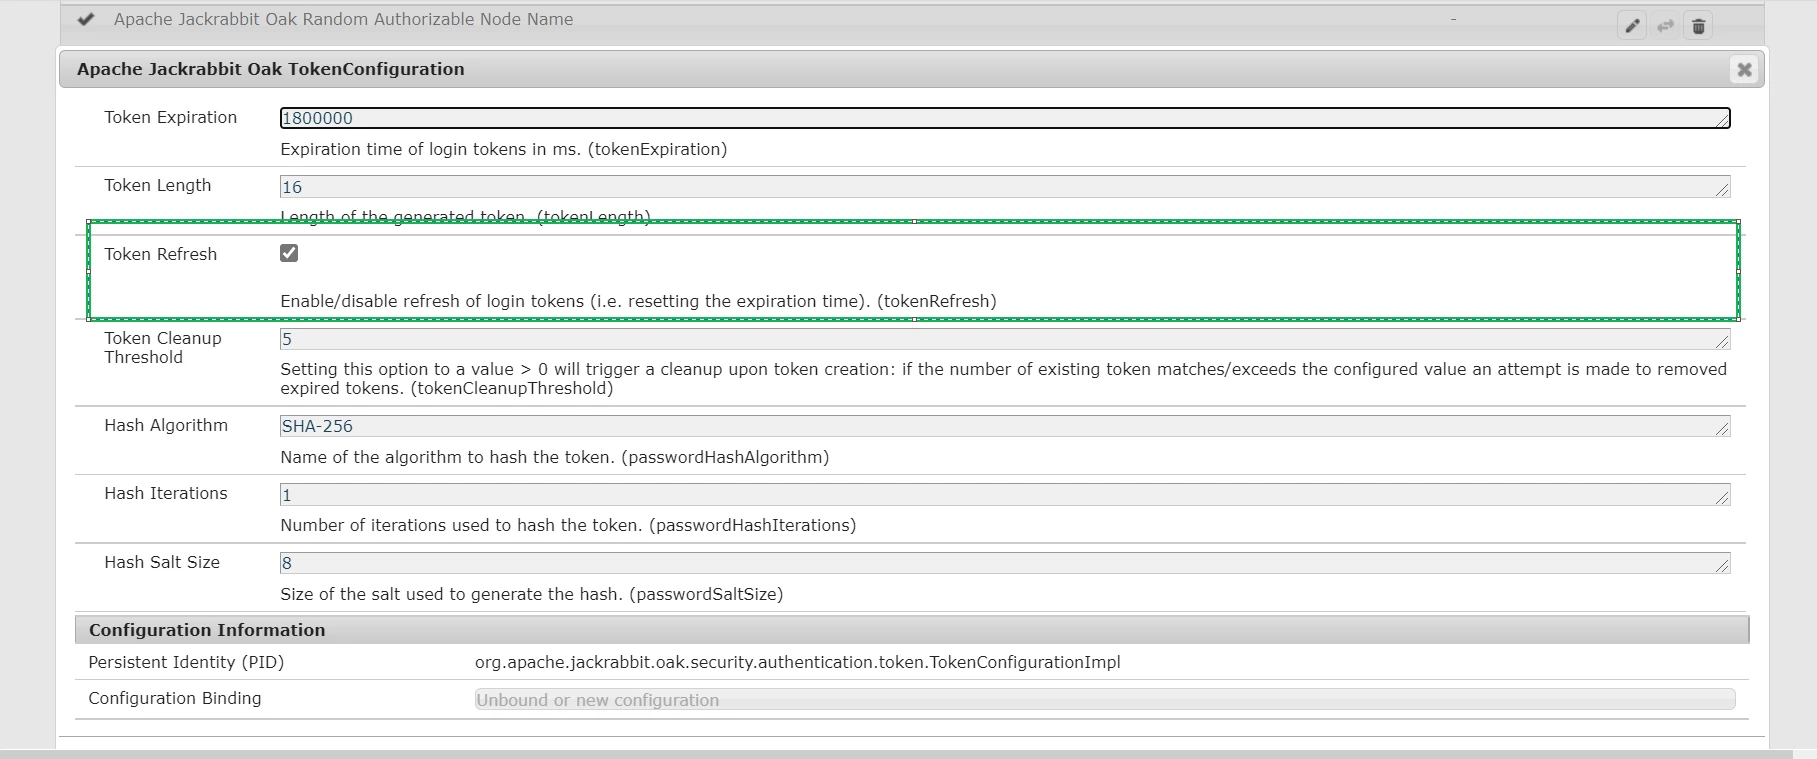Click the passwordHashIterations description text

point(568,525)
